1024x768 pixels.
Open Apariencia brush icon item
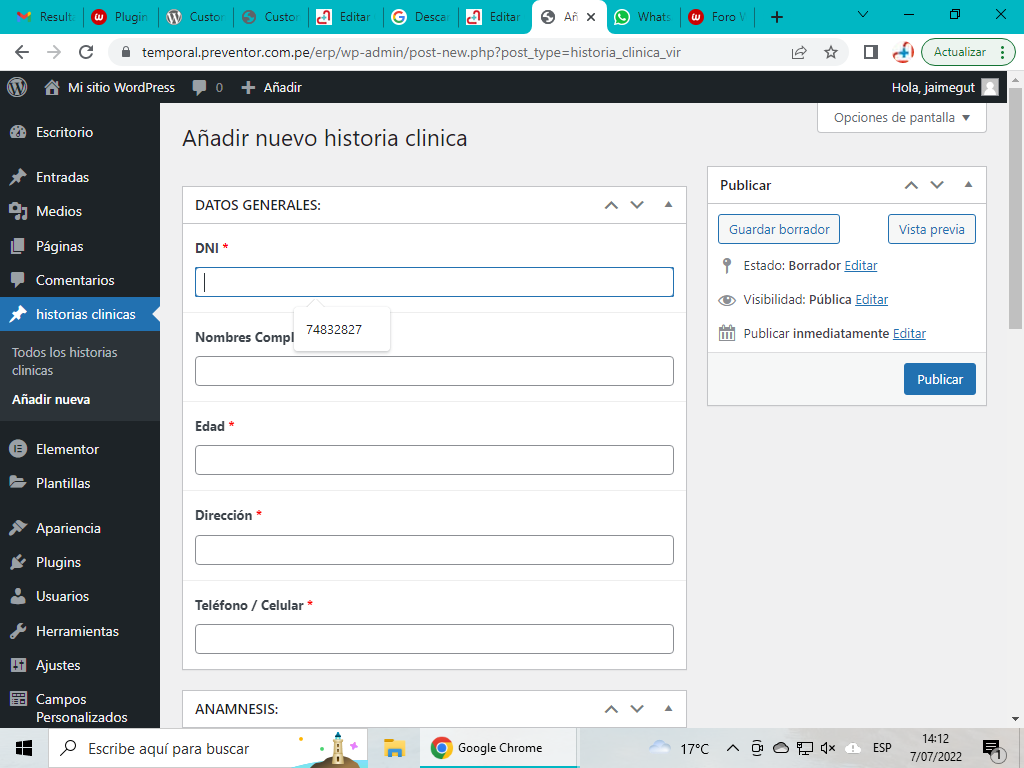(x=18, y=528)
